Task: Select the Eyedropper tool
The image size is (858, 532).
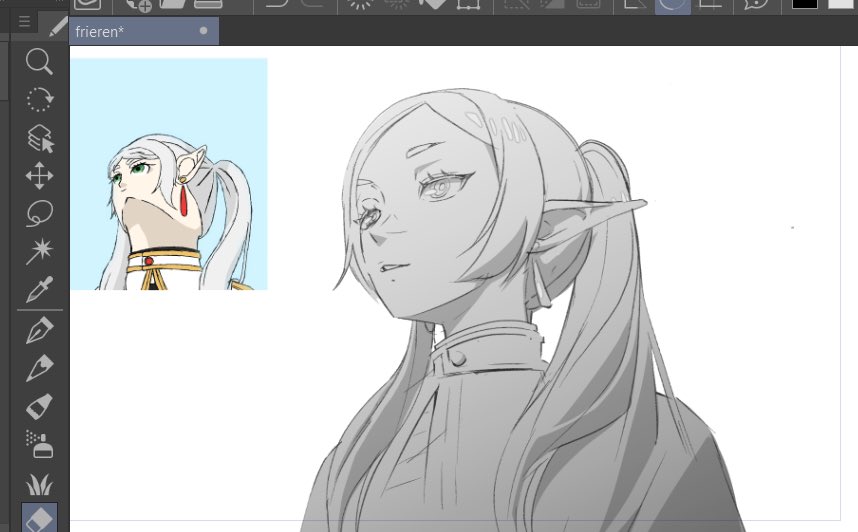Action: (x=39, y=289)
